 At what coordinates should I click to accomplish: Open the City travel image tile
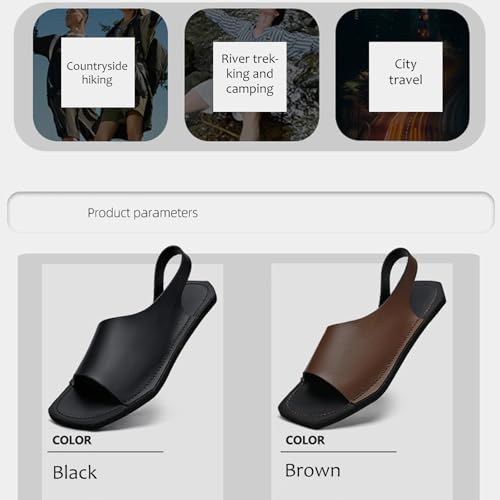(x=402, y=75)
